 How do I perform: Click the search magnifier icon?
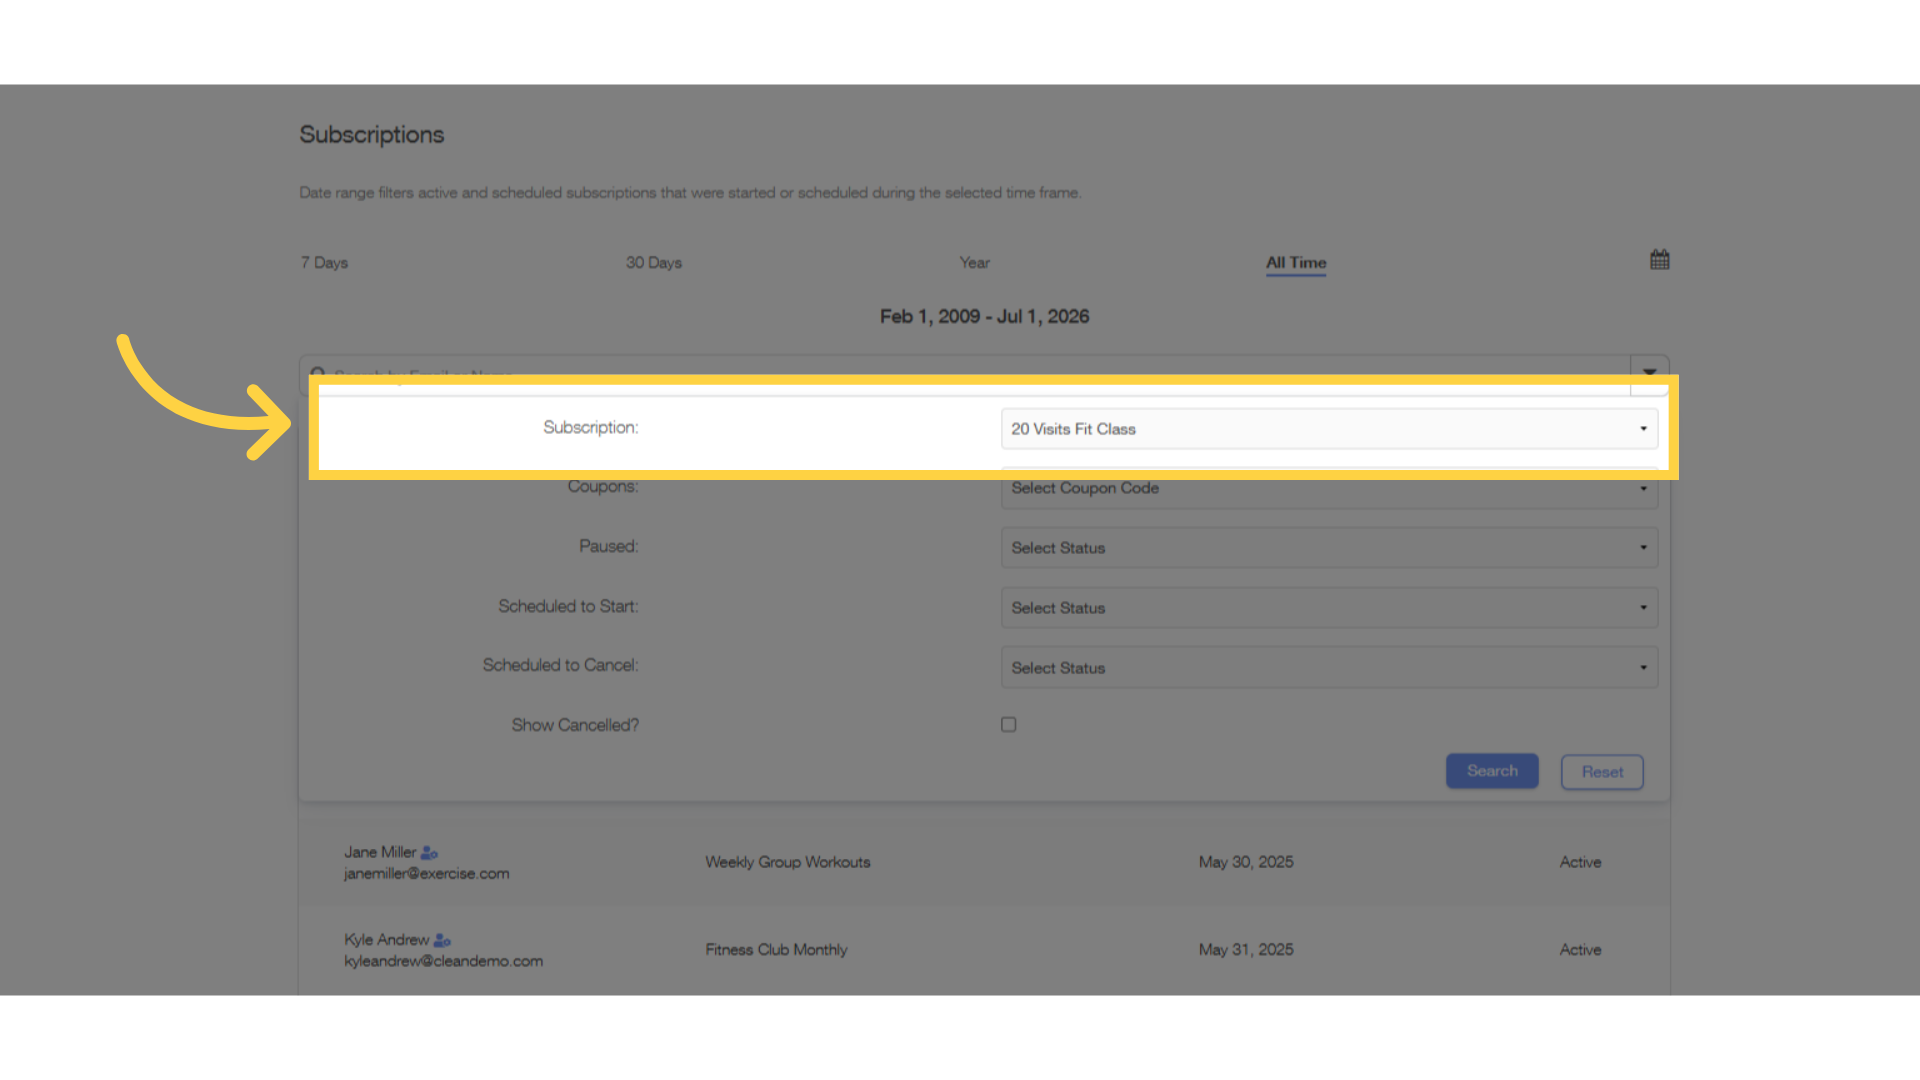[x=318, y=373]
